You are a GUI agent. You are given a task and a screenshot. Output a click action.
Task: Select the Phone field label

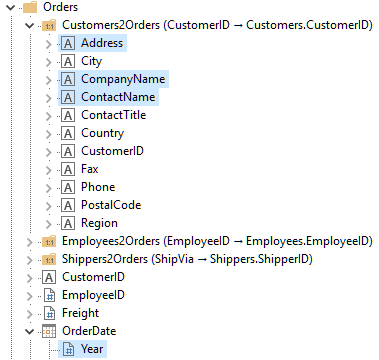(x=98, y=187)
